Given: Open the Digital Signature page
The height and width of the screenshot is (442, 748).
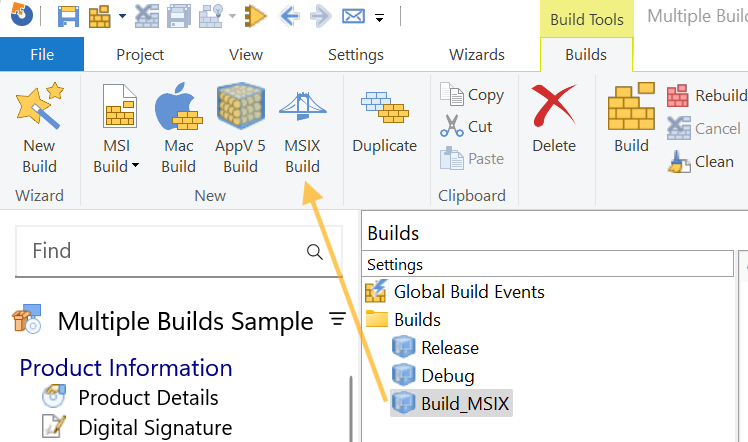Looking at the screenshot, I should point(137,427).
